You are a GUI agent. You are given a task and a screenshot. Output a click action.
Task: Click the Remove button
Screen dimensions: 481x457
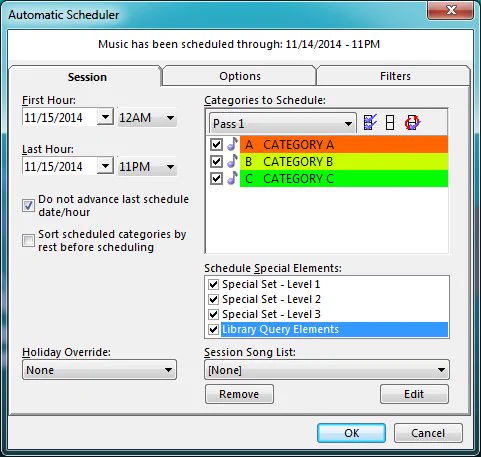point(239,394)
